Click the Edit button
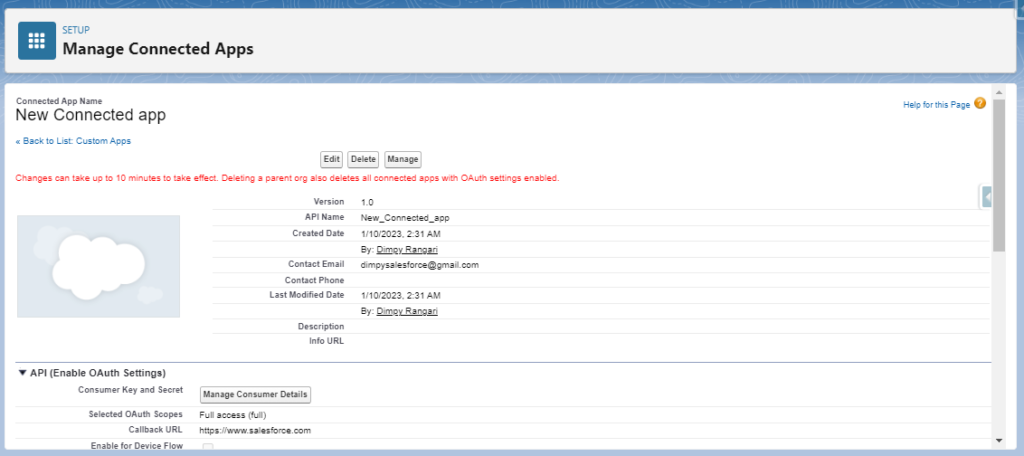1024x456 pixels. click(x=332, y=159)
